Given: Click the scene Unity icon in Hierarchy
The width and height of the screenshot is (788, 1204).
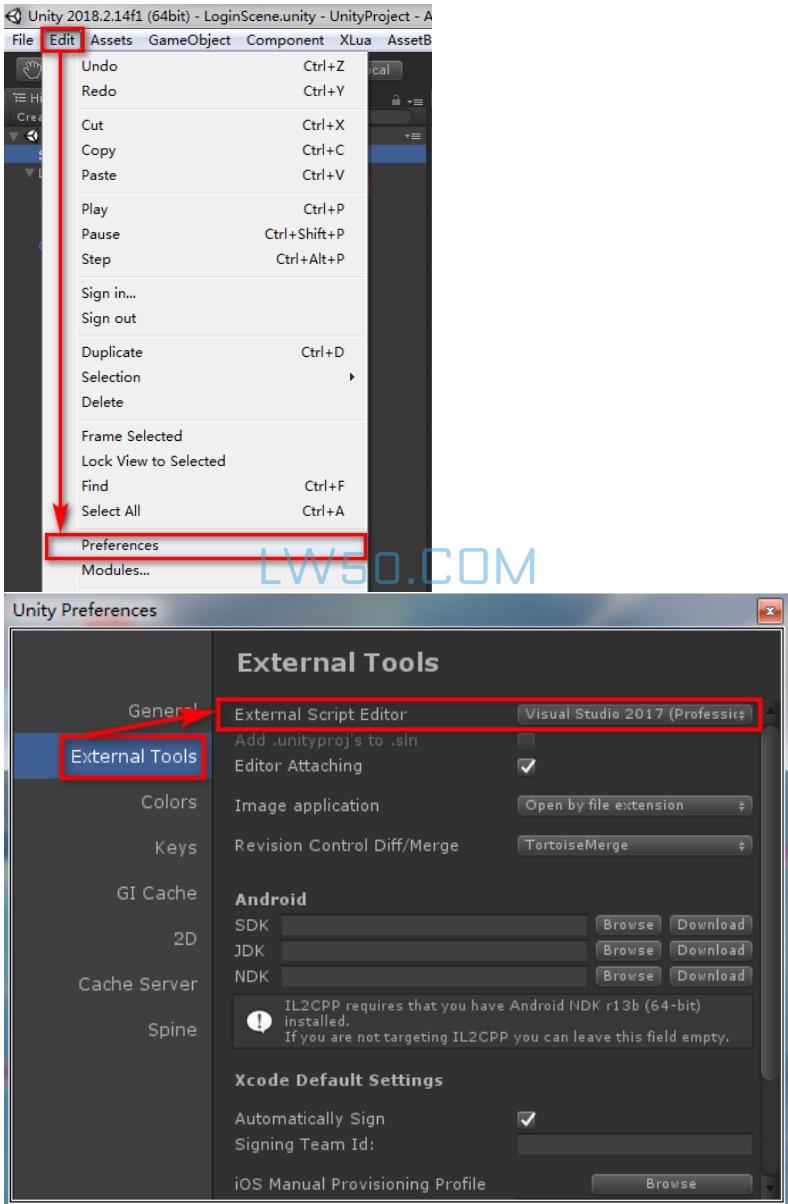Looking at the screenshot, I should 31,135.
